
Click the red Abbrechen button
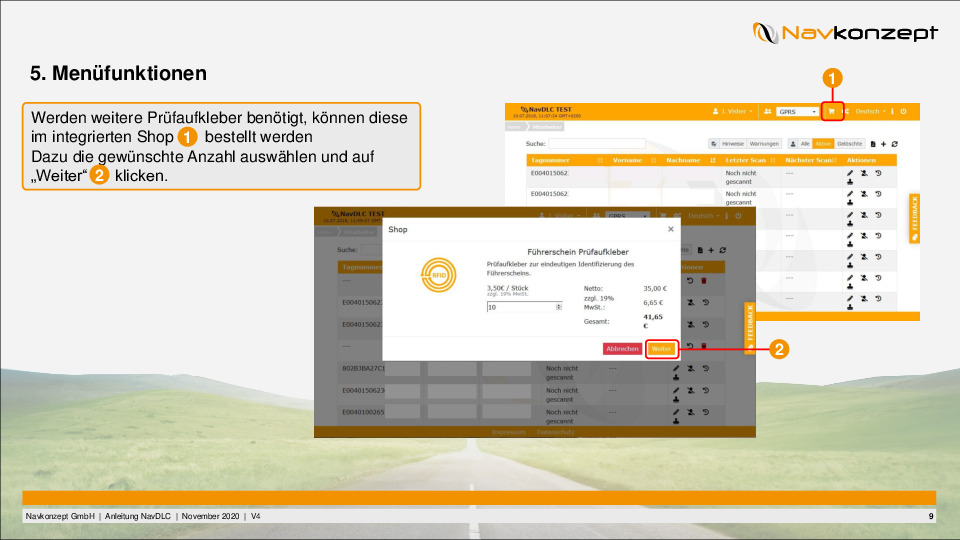(622, 349)
